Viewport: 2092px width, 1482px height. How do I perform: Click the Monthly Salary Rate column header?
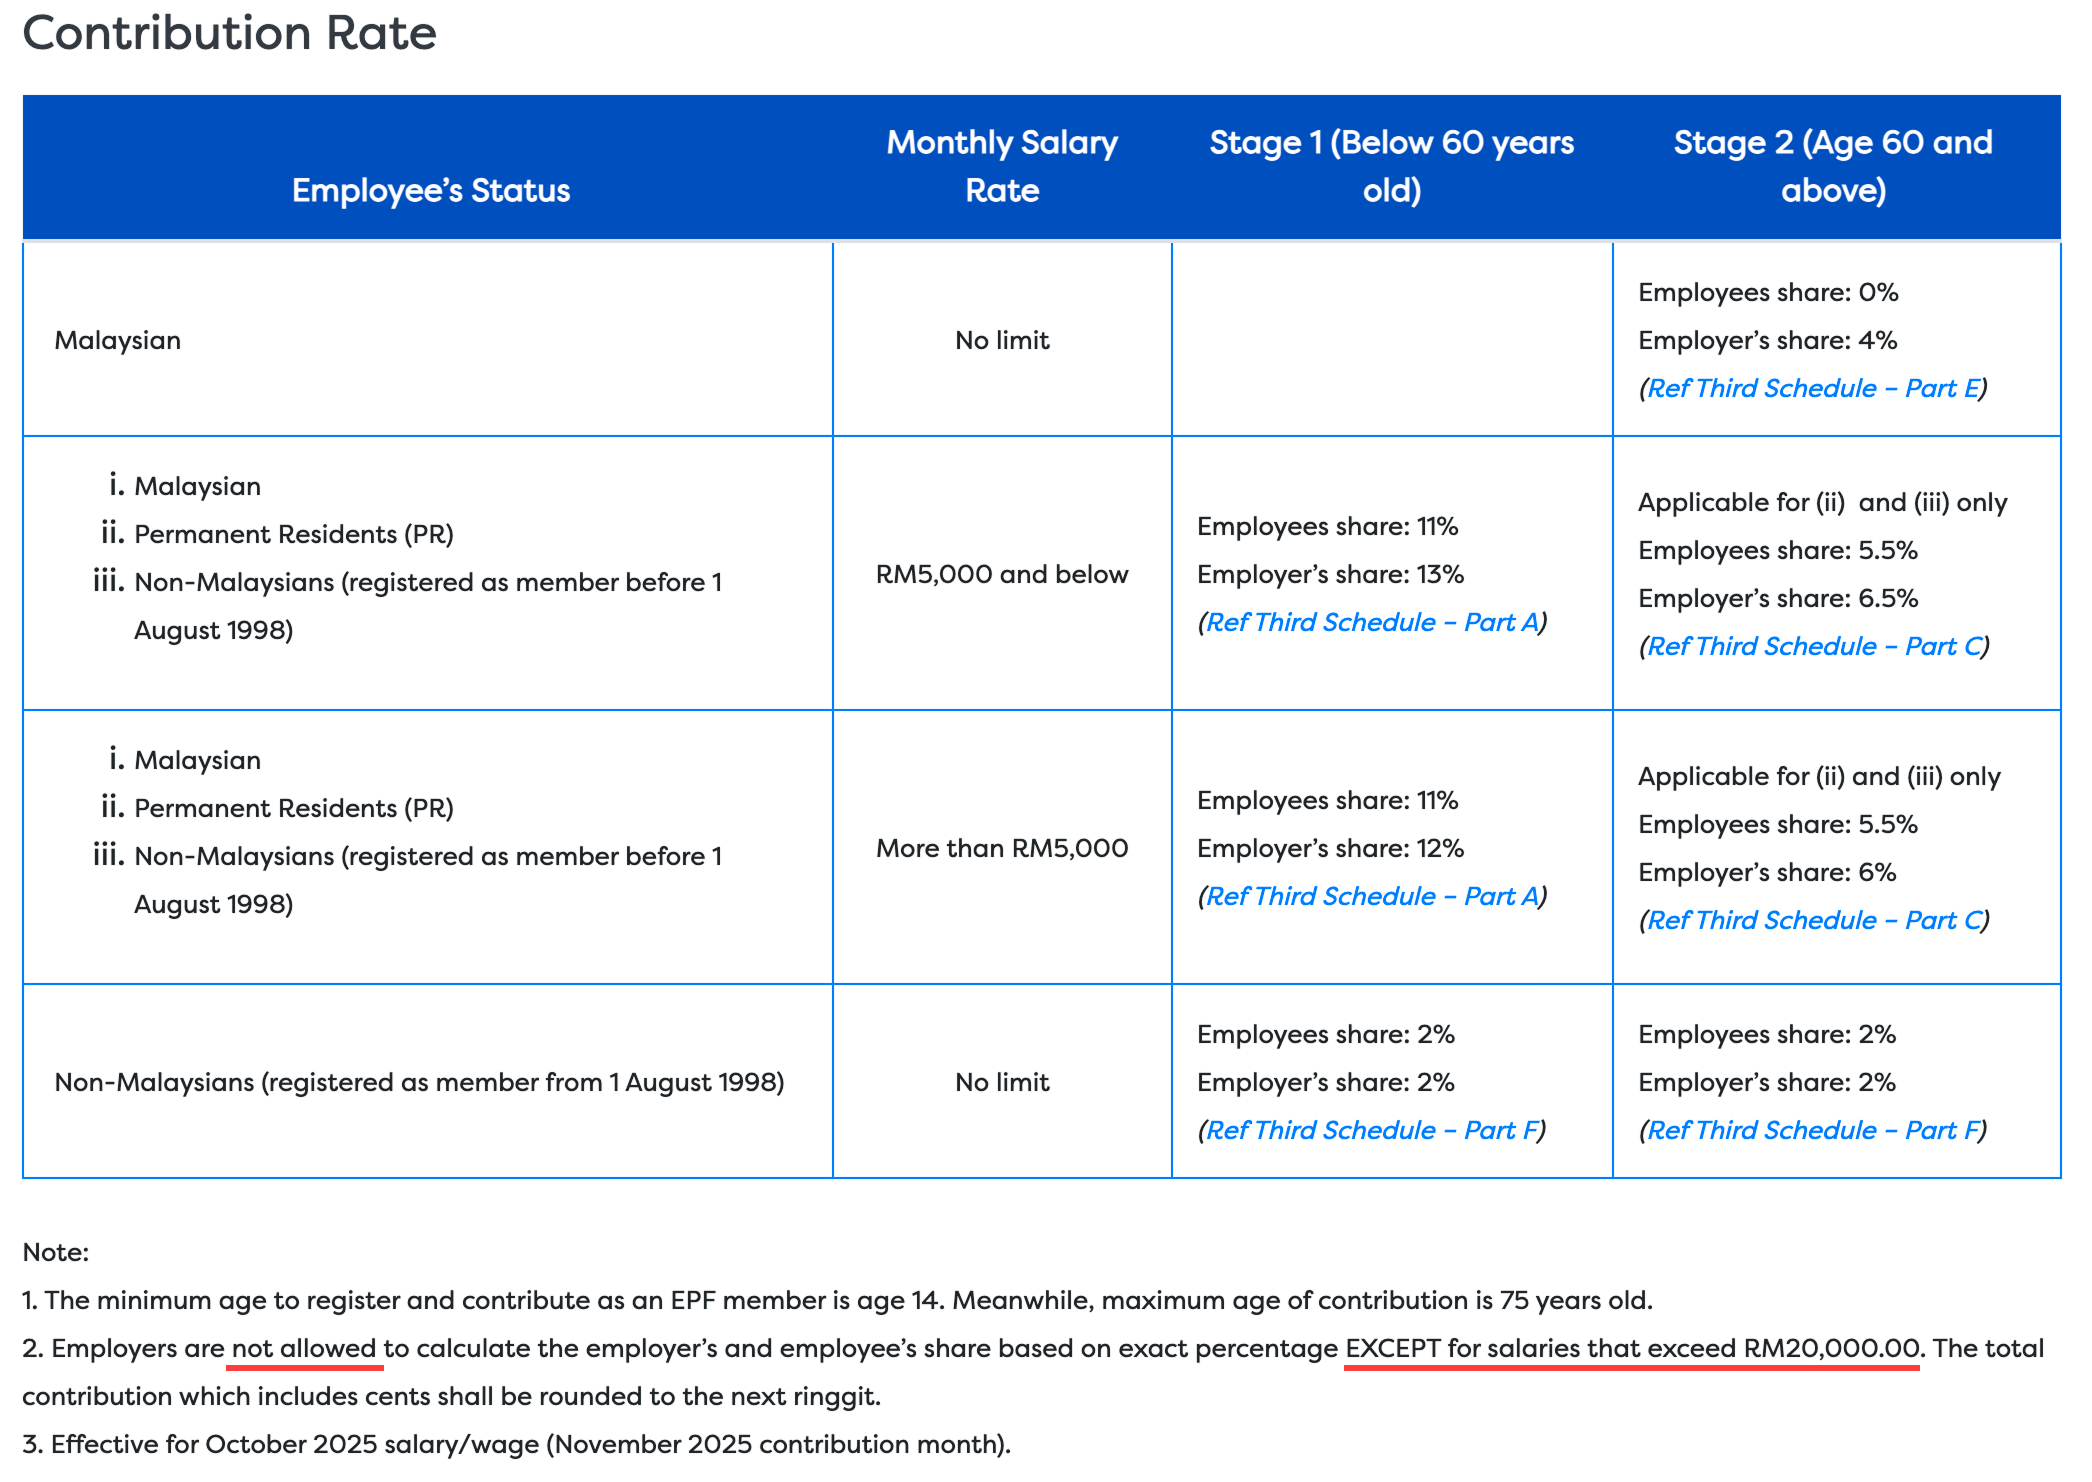click(x=1002, y=167)
